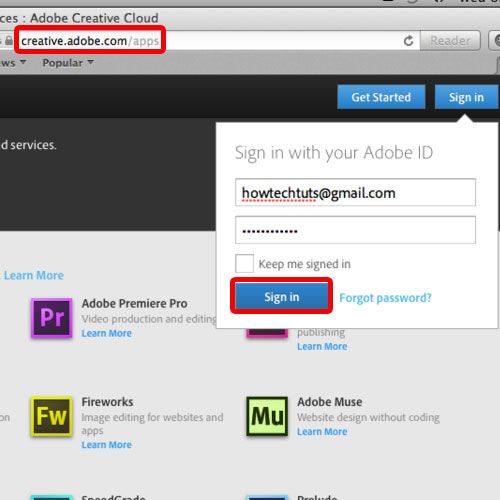Click Learn More under Fireworks

(107, 444)
